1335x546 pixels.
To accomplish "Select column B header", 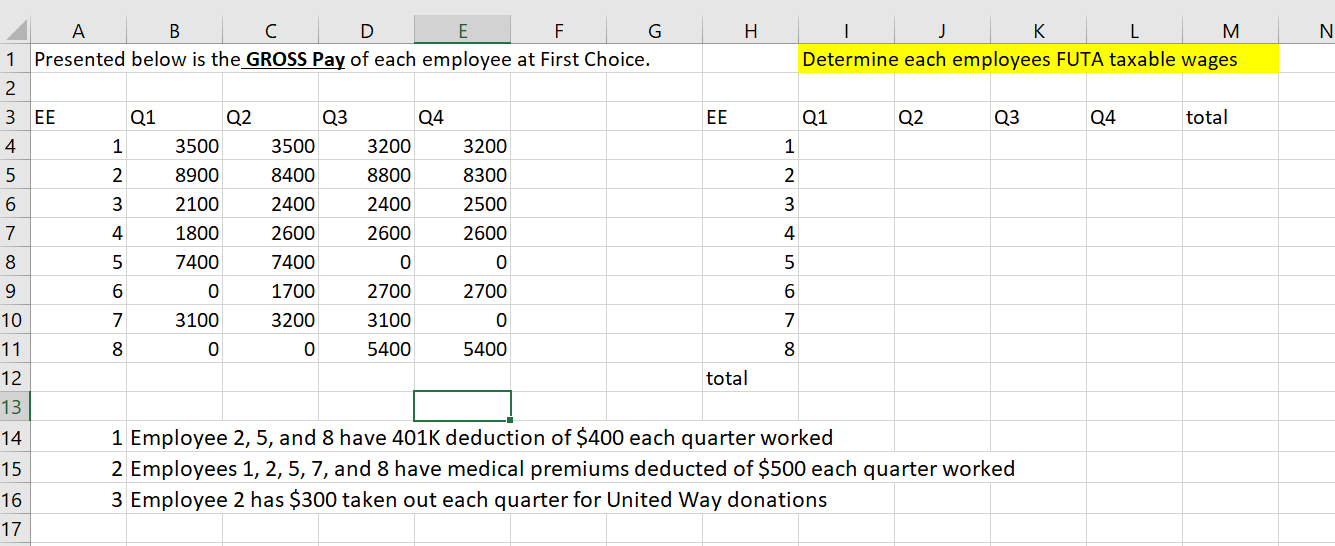I will (x=175, y=30).
